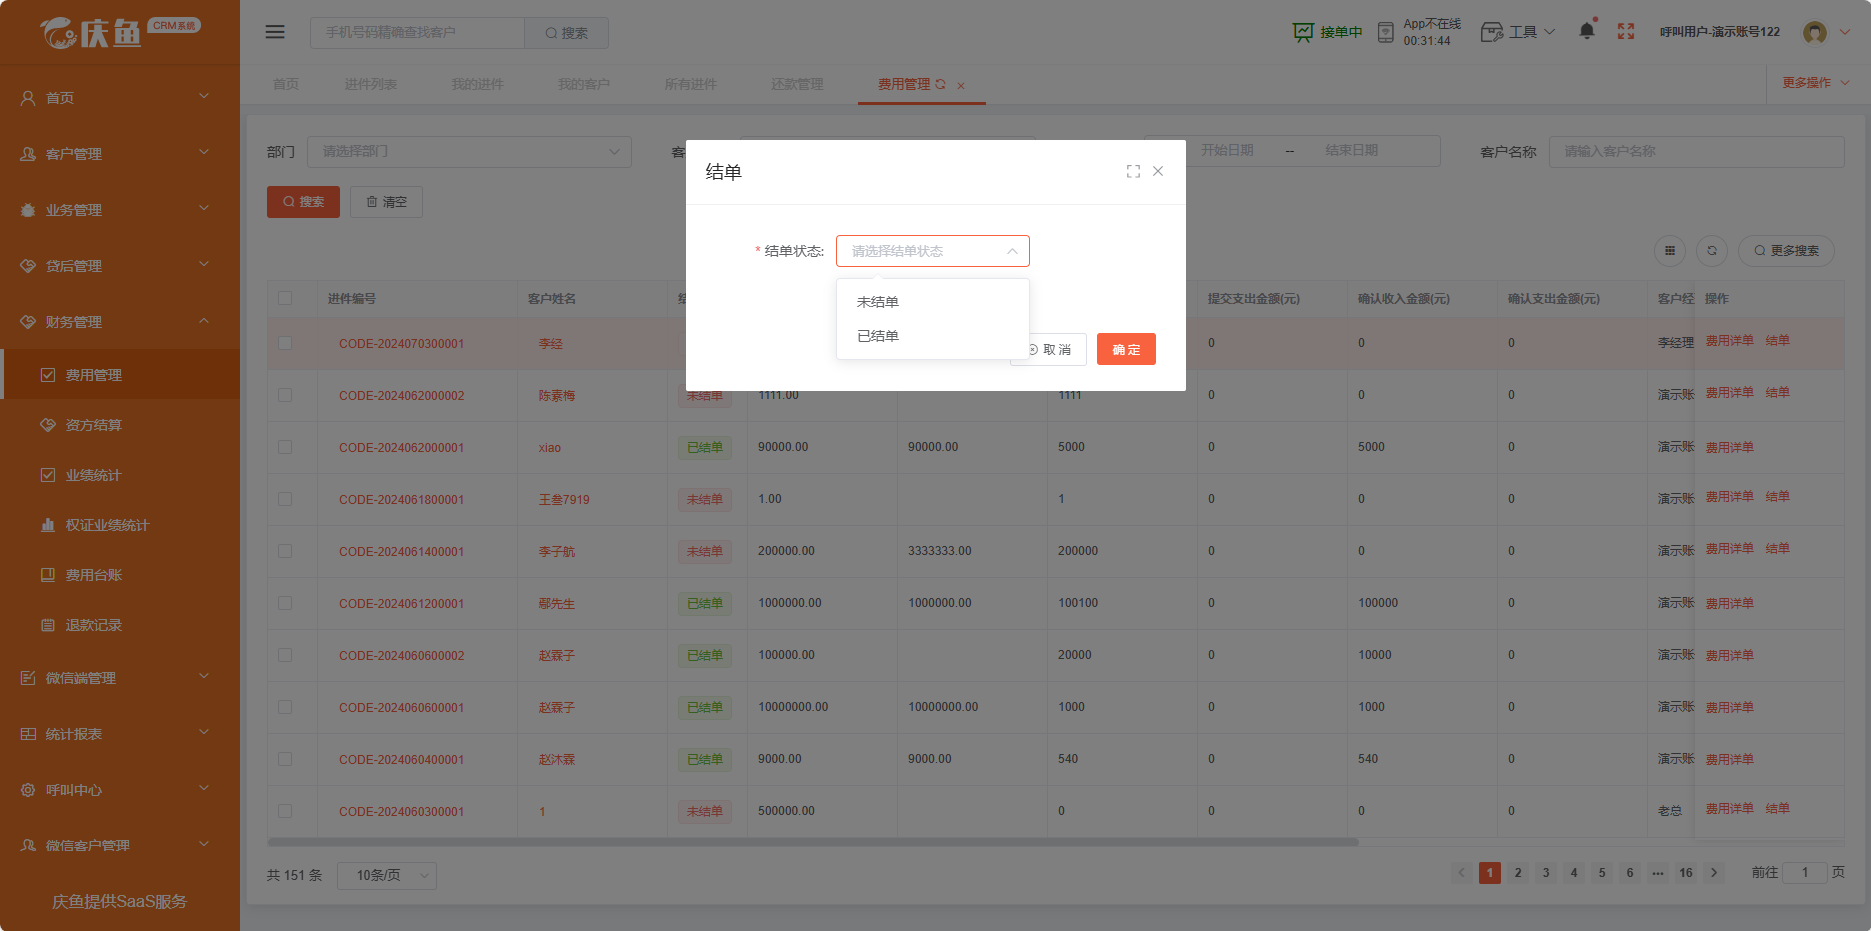Check row CODE-2024061400001
This screenshot has width=1871, height=931.
(x=285, y=551)
